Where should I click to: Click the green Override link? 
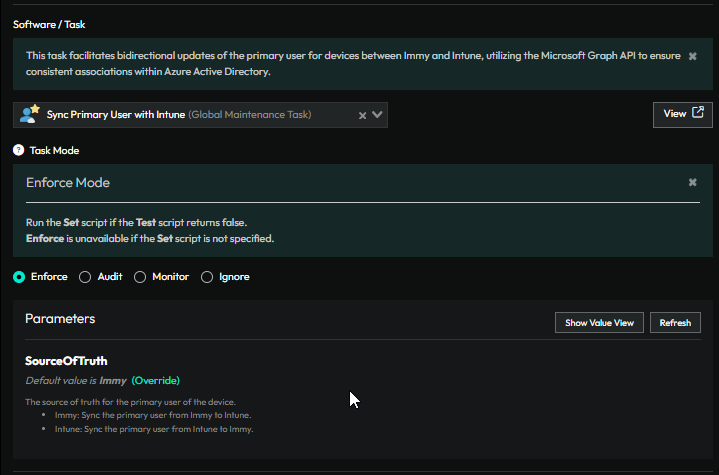click(155, 381)
